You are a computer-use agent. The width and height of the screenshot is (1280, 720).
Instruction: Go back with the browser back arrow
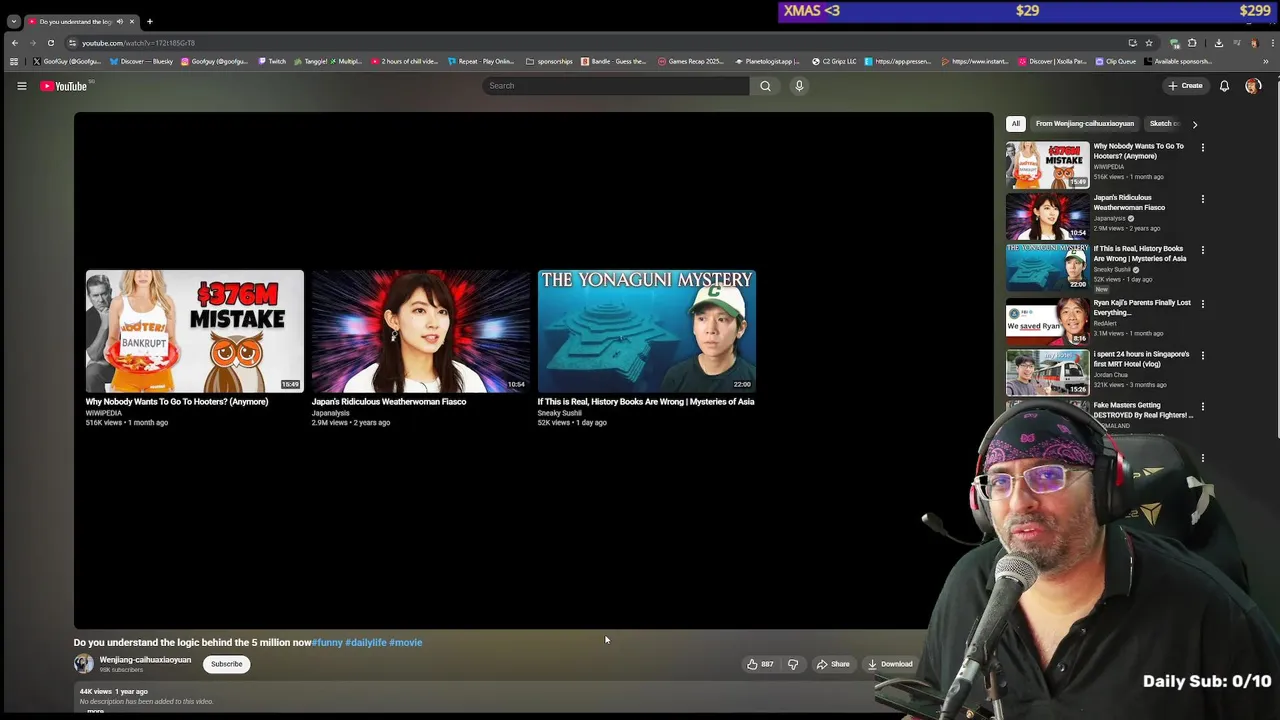tap(14, 43)
